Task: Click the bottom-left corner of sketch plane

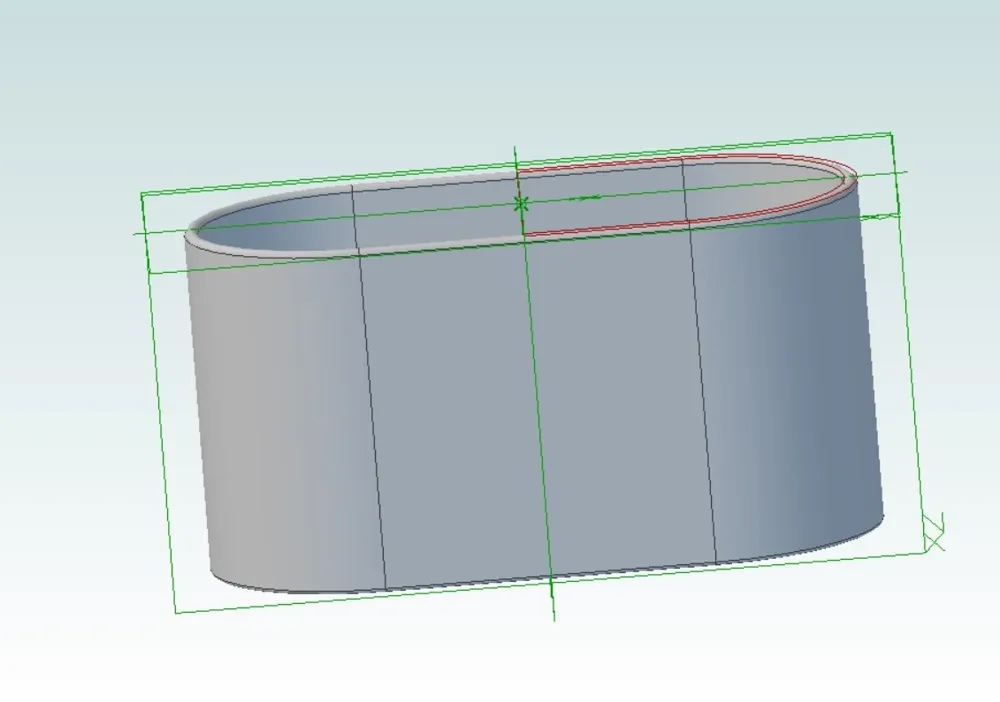Action: click(x=175, y=613)
